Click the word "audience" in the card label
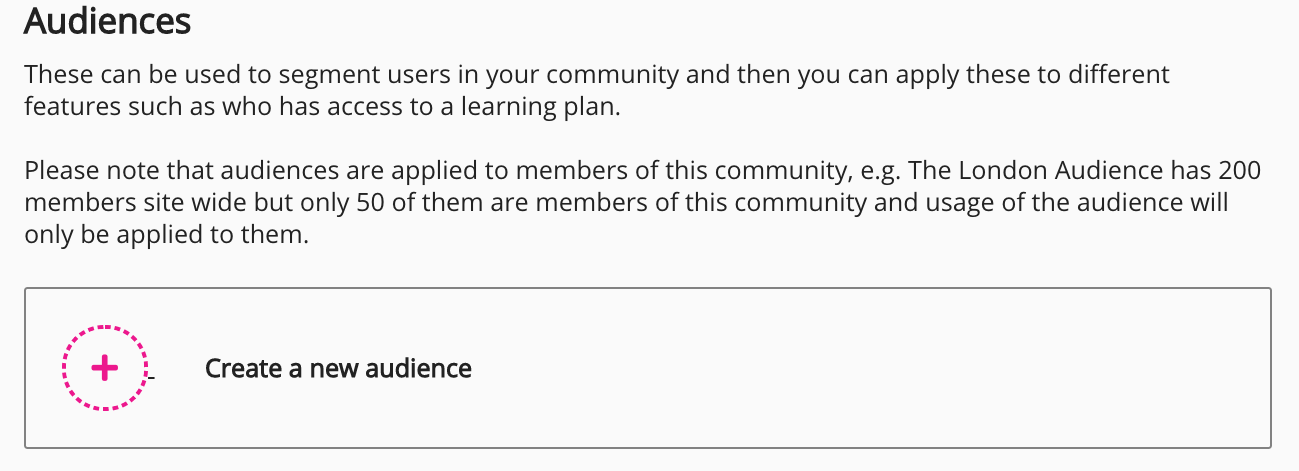Image resolution: width=1299 pixels, height=471 pixels. [x=419, y=368]
